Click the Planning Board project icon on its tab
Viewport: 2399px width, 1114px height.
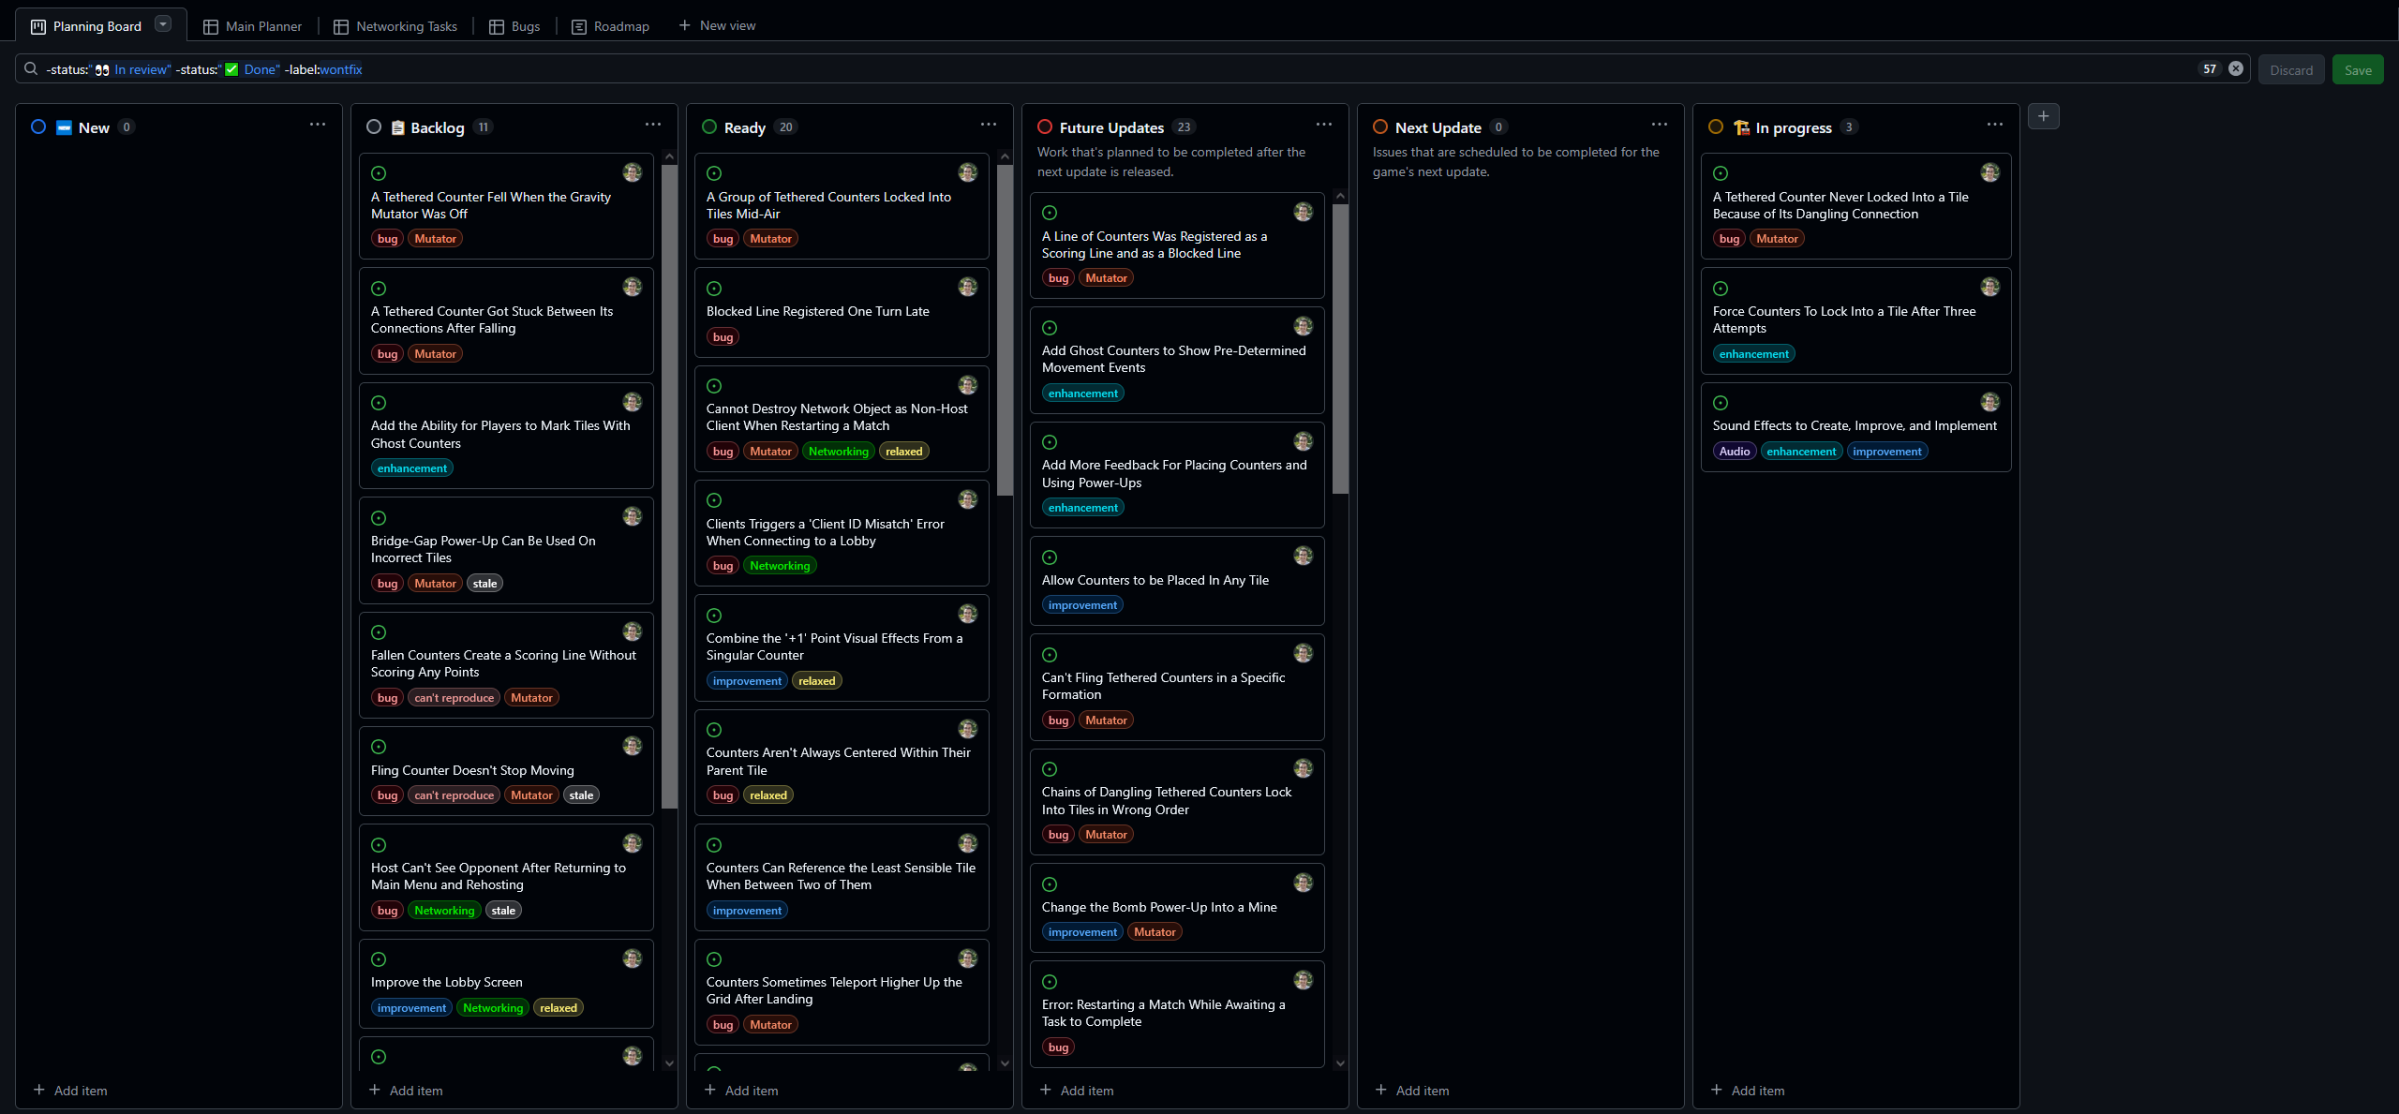coord(36,25)
